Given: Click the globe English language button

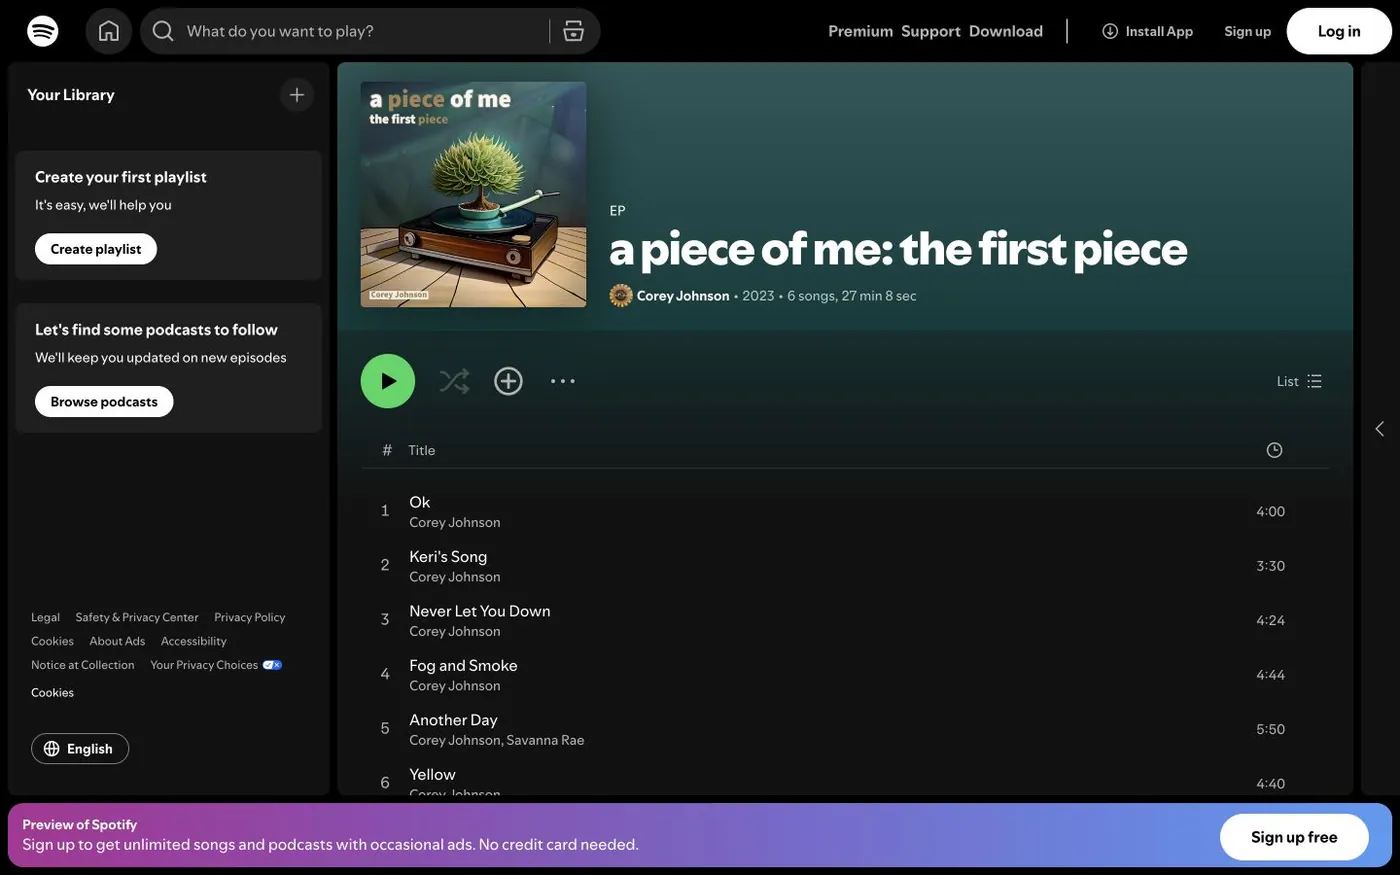Looking at the screenshot, I should pyautogui.click(x=80, y=749).
